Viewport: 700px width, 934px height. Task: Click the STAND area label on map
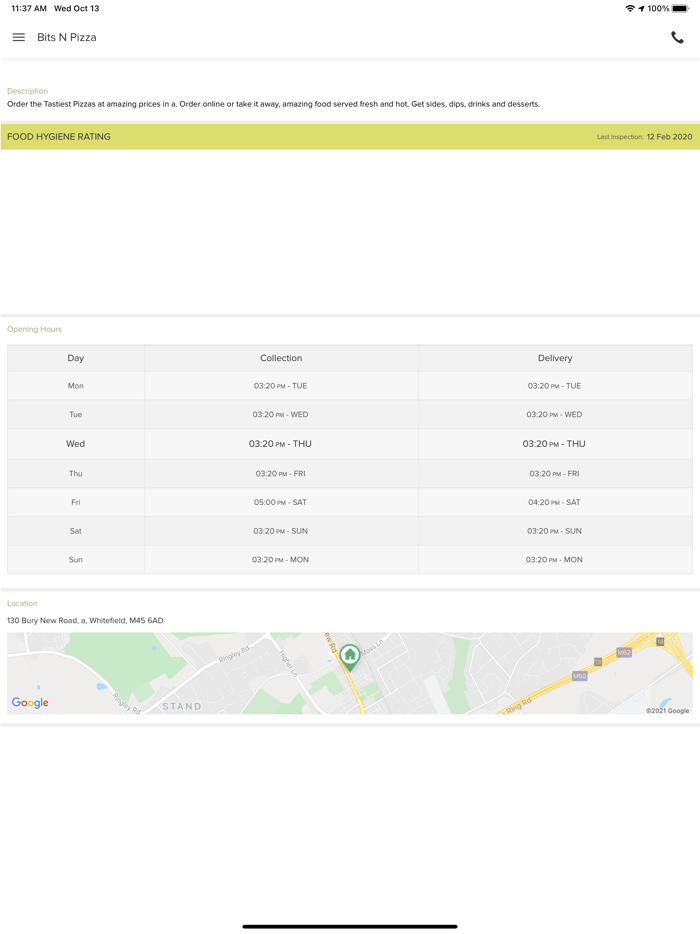pos(182,706)
